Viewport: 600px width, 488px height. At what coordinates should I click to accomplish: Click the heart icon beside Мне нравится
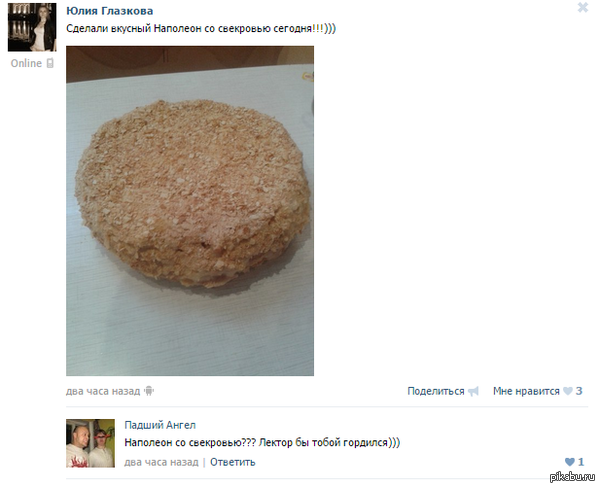point(568,391)
